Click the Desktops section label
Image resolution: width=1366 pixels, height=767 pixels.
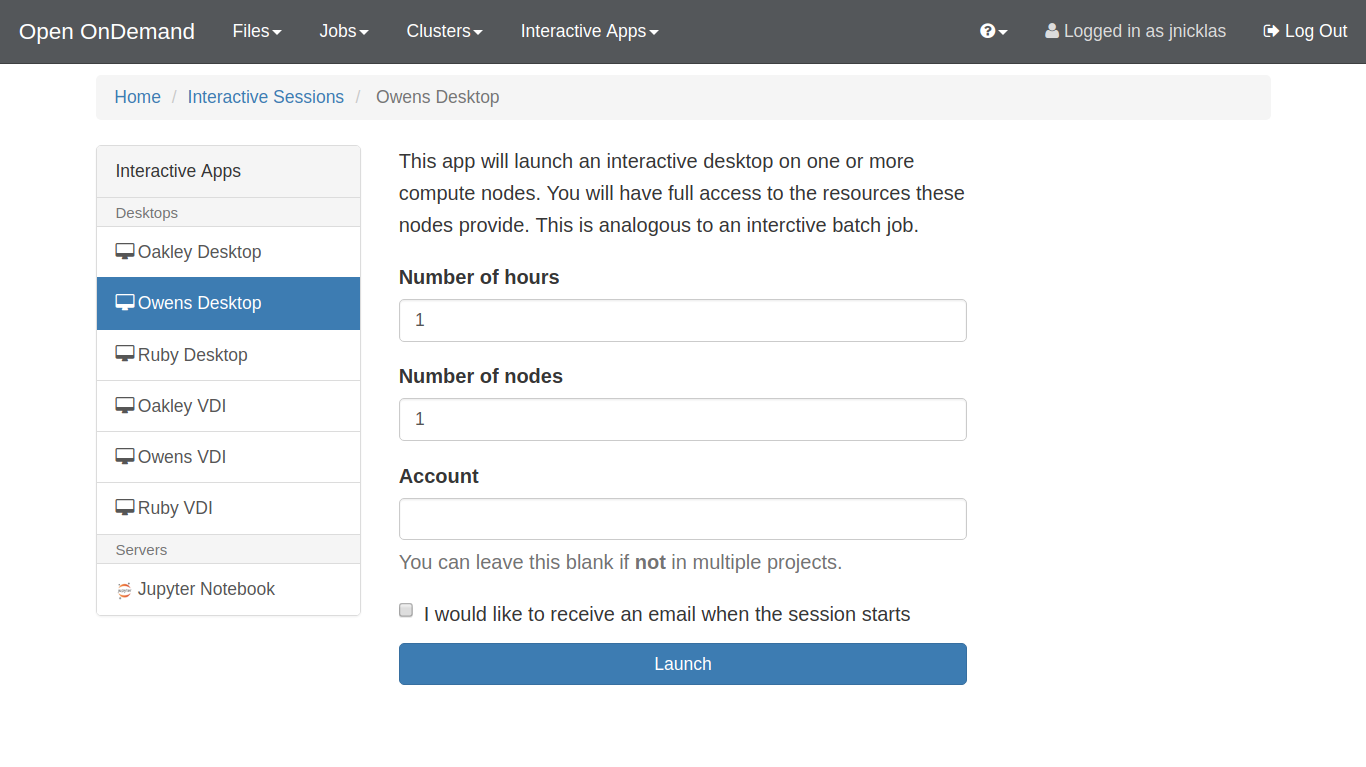[147, 213]
